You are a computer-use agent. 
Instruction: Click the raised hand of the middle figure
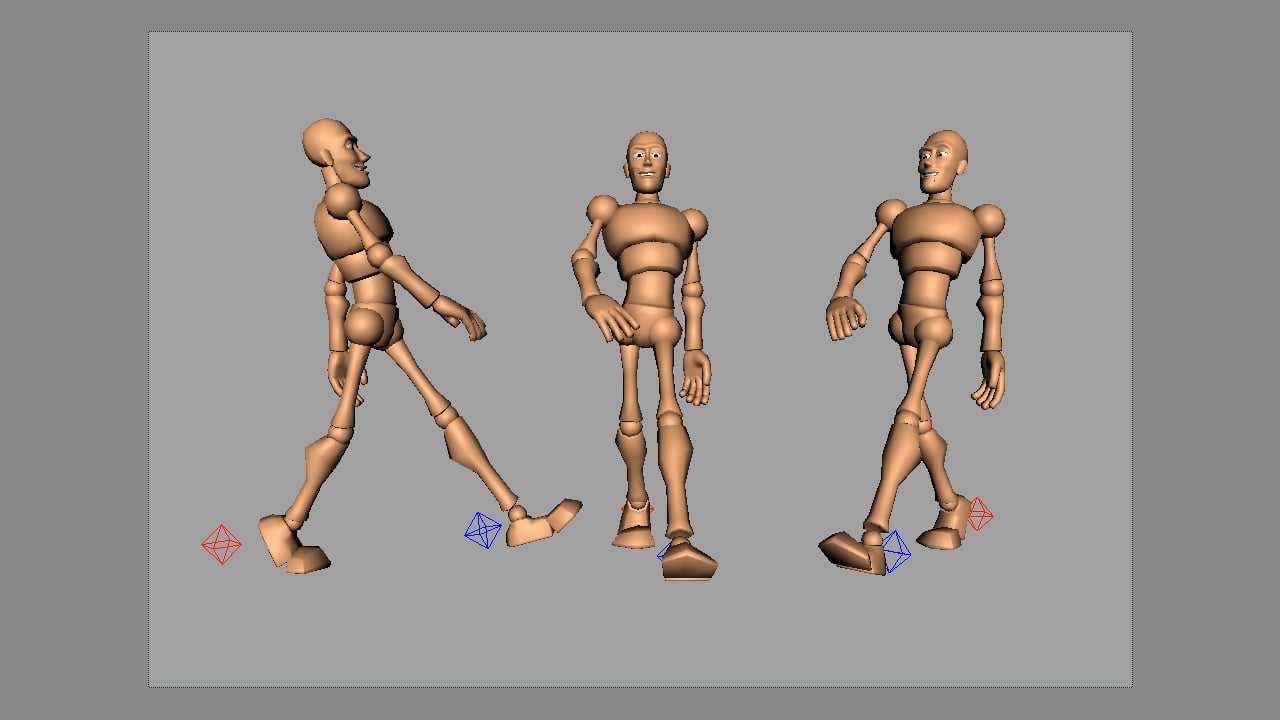coord(612,319)
